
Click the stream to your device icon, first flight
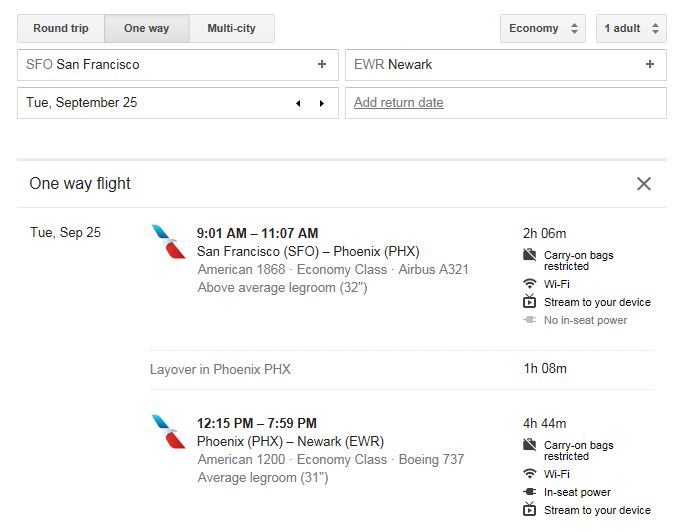tap(529, 302)
